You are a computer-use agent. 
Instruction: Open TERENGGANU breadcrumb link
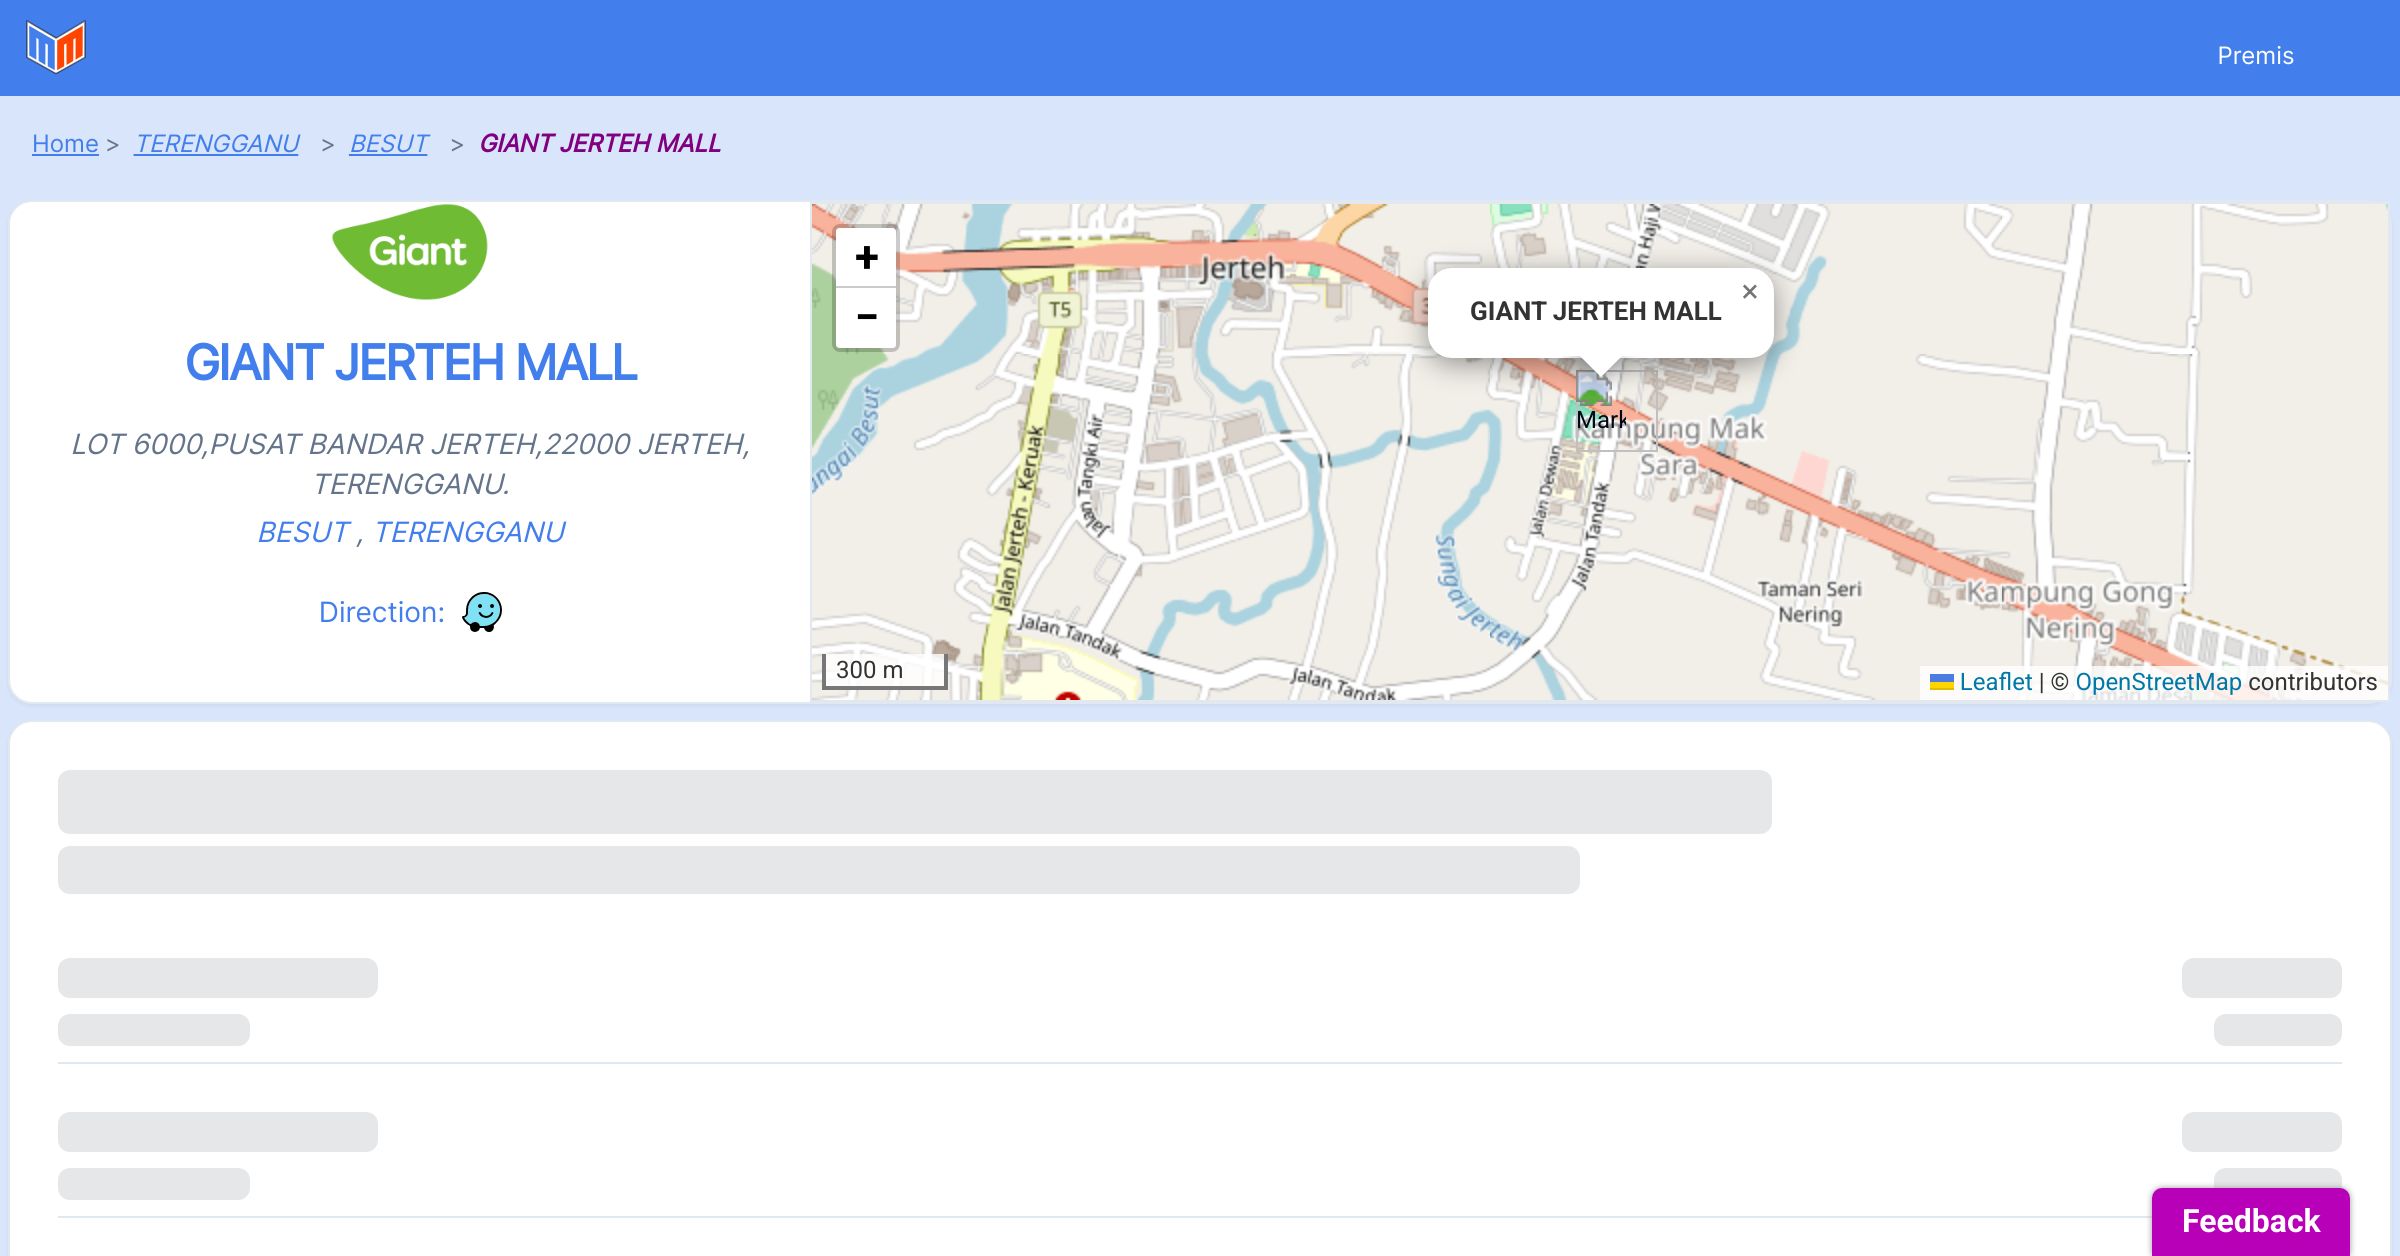tap(217, 144)
